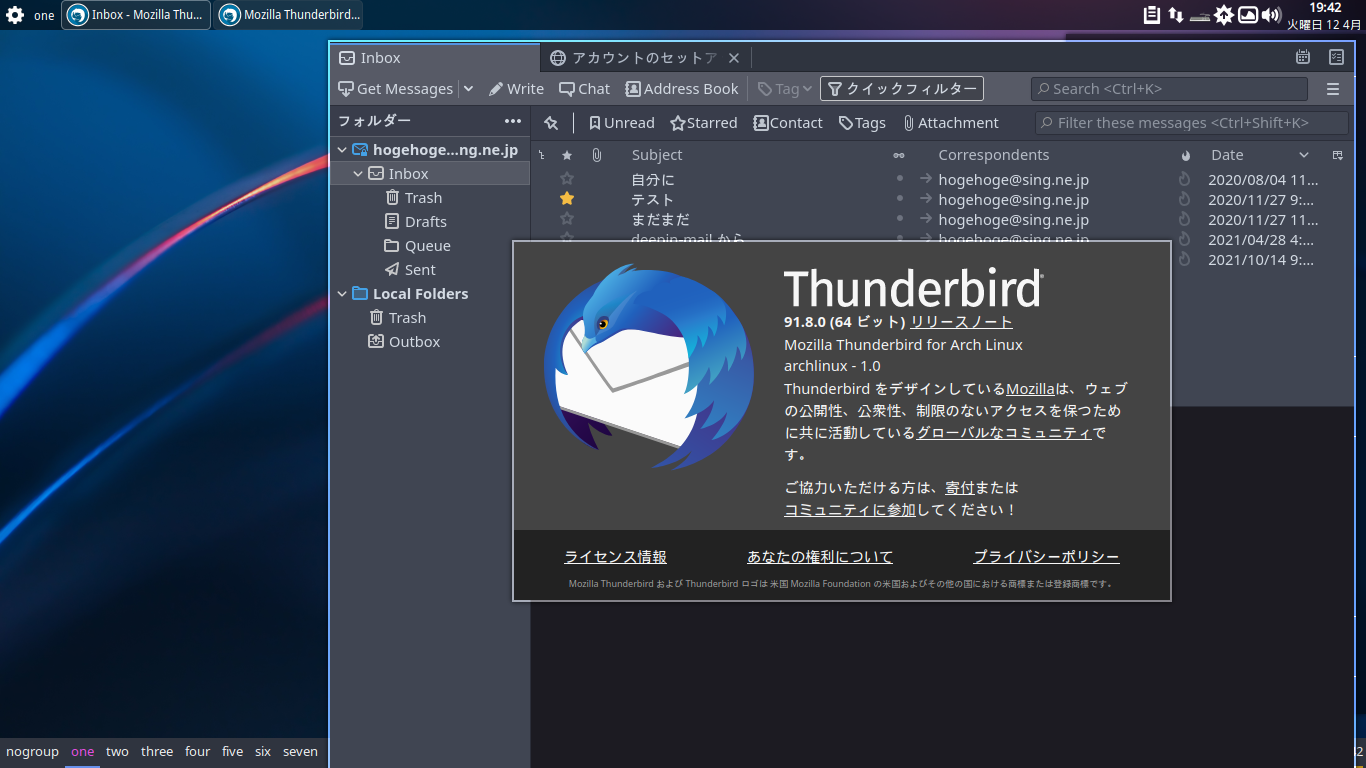Unstar the テスト message

pyautogui.click(x=567, y=199)
